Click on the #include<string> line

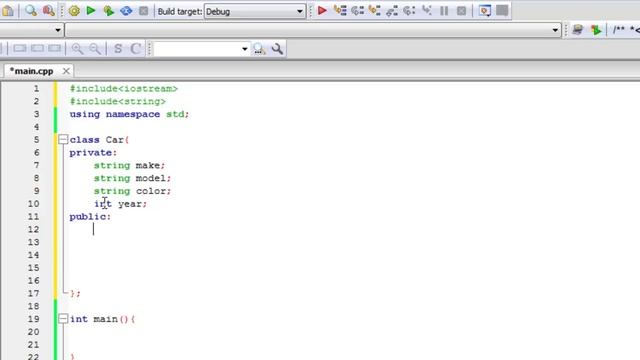(x=118, y=101)
